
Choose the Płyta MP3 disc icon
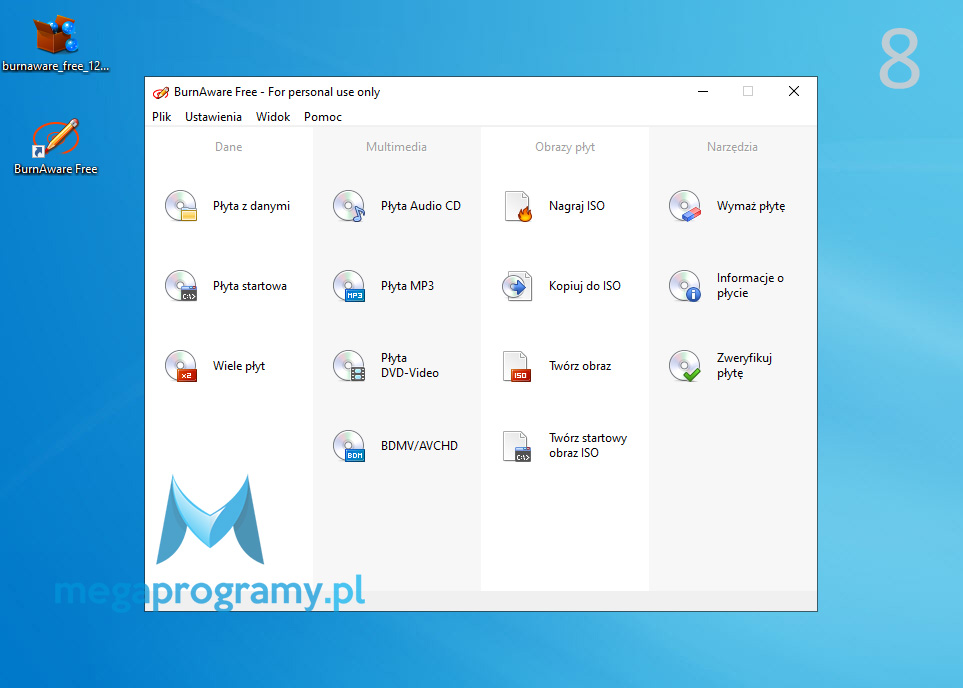click(349, 286)
